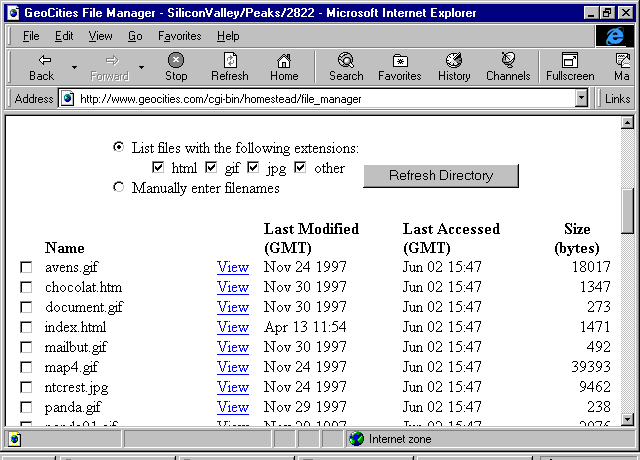Open the Favorites menu
The image size is (640, 460).
[x=180, y=36]
